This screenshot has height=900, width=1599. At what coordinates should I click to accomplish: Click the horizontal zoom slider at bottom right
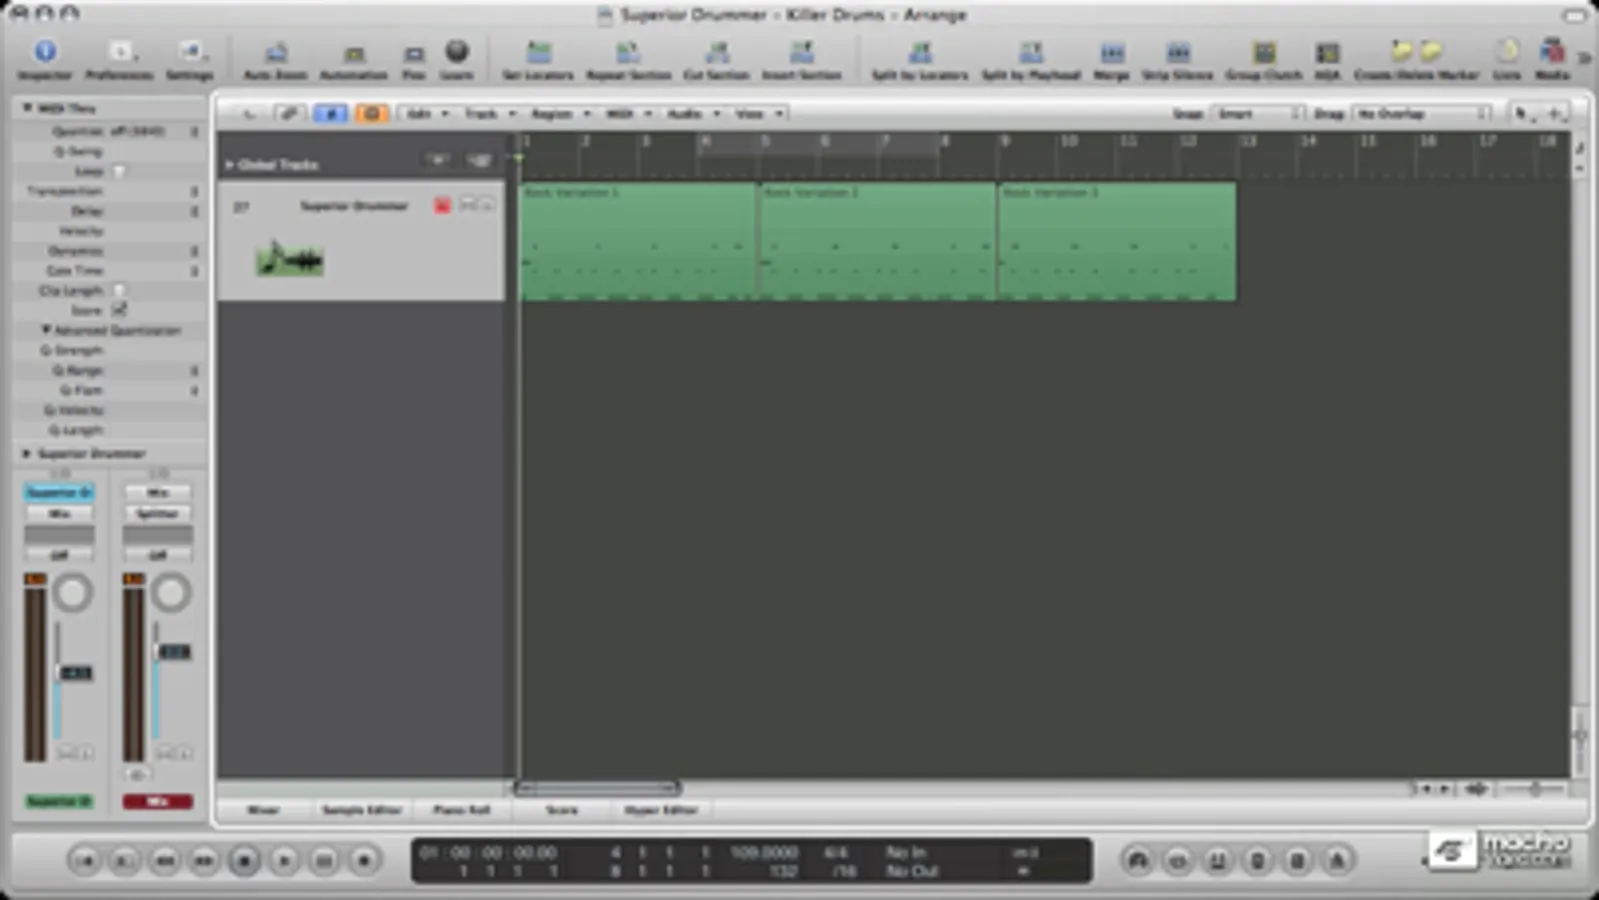(1535, 789)
